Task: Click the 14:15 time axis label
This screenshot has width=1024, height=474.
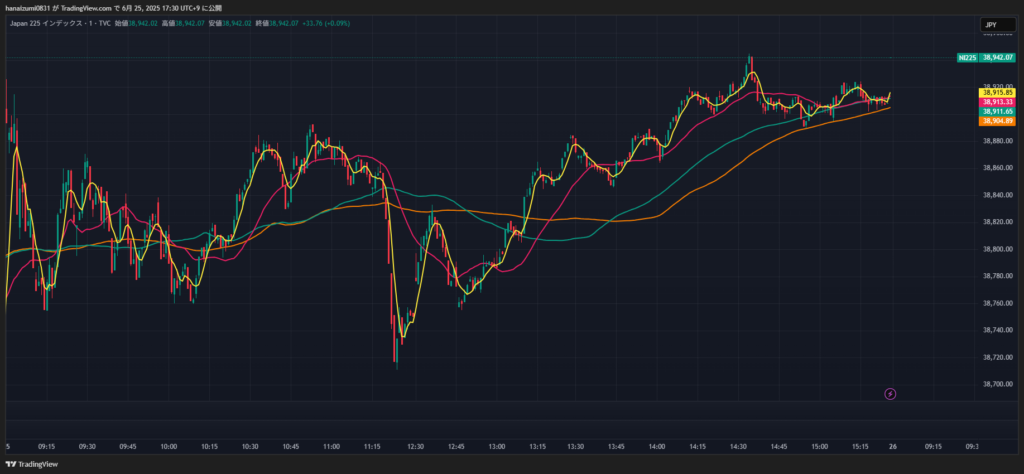Action: (x=697, y=447)
